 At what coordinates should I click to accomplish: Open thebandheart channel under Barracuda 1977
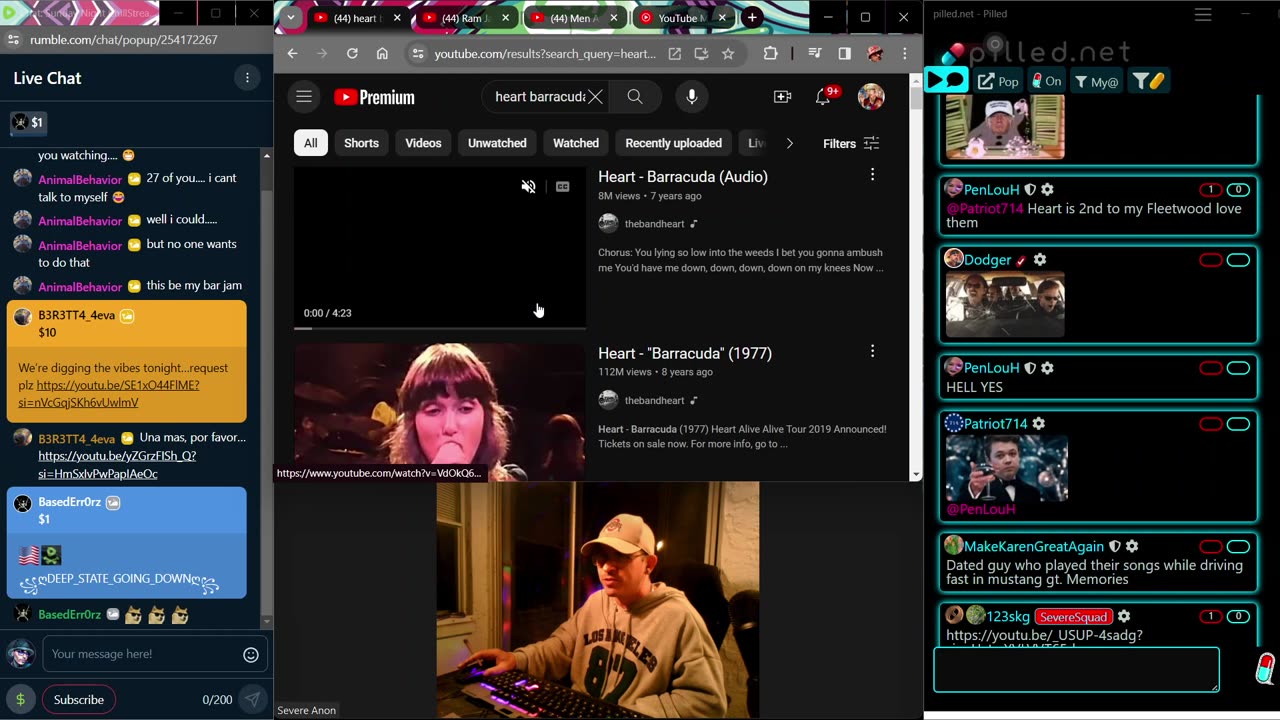click(x=654, y=400)
